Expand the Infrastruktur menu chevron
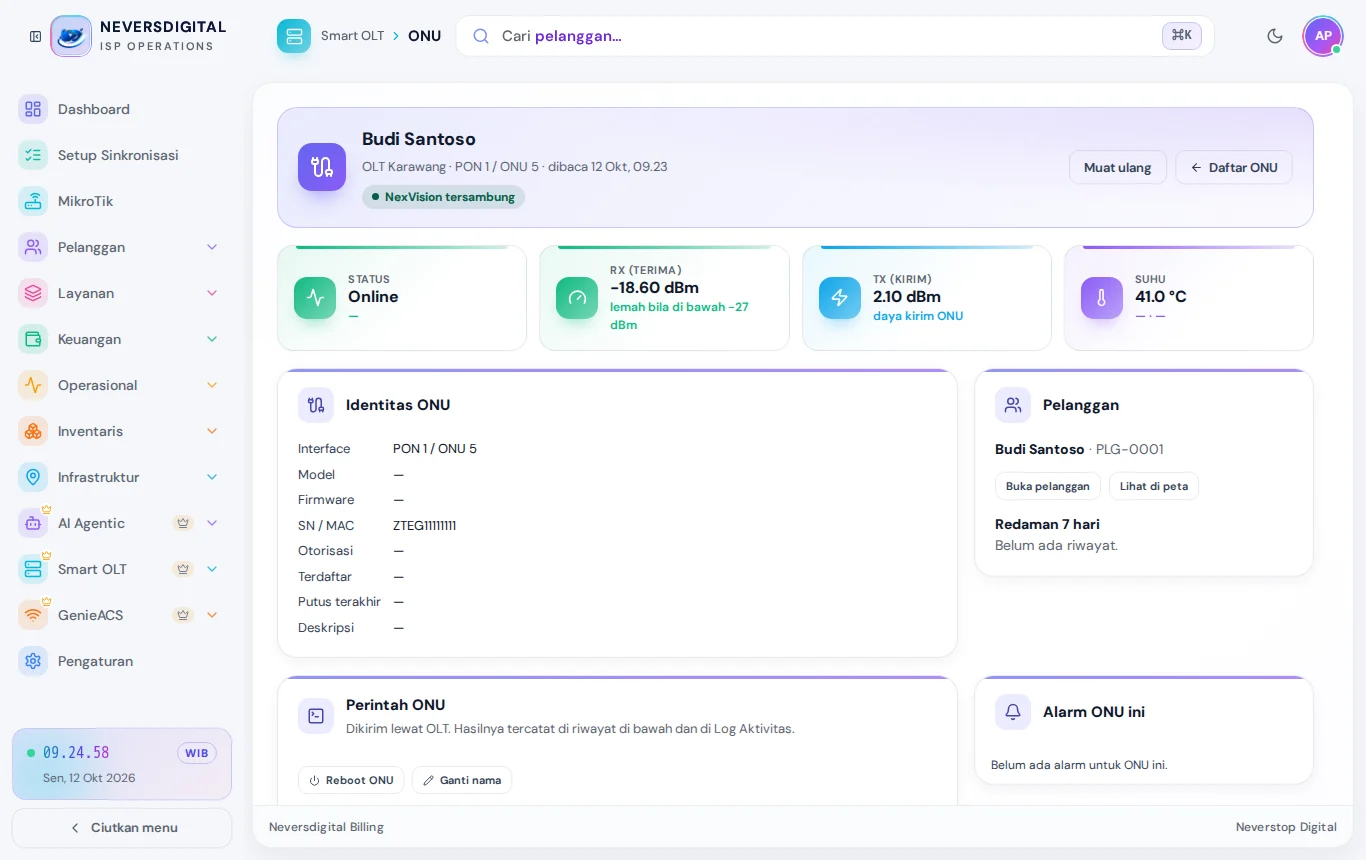1366x860 pixels. (212, 477)
